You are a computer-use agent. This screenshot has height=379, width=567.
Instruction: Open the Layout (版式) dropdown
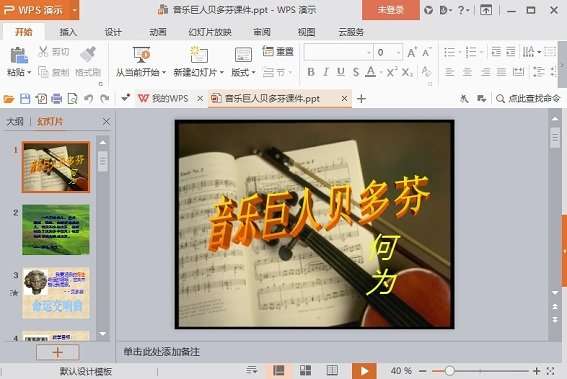pyautogui.click(x=243, y=72)
